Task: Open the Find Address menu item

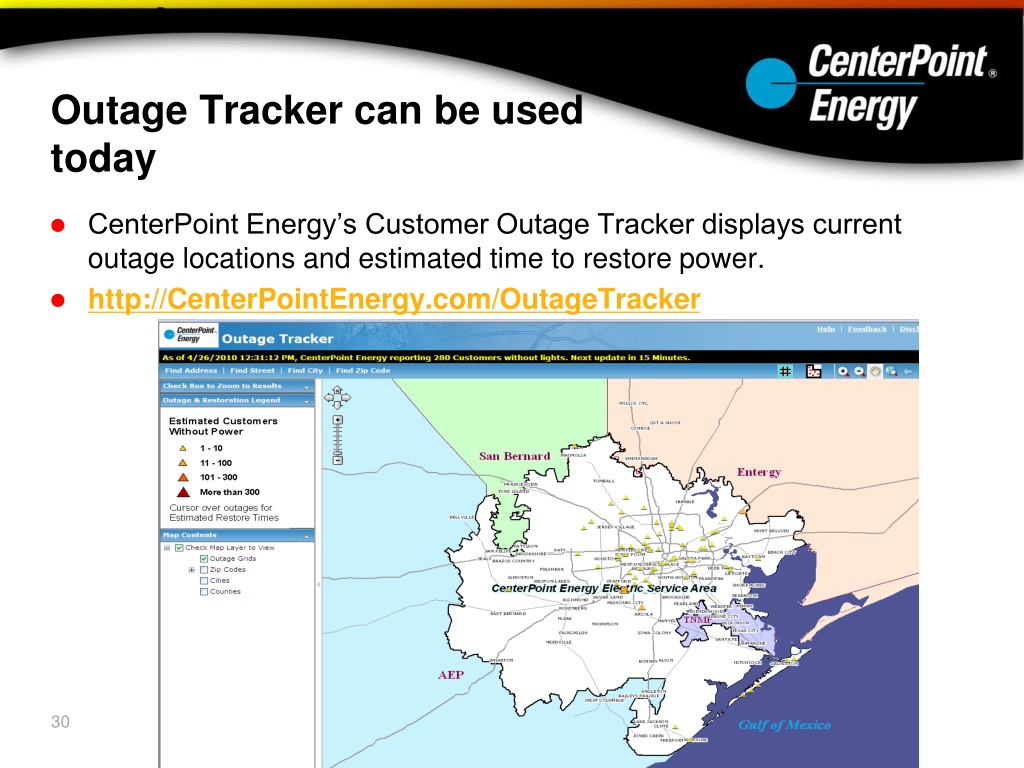Action: click(191, 370)
